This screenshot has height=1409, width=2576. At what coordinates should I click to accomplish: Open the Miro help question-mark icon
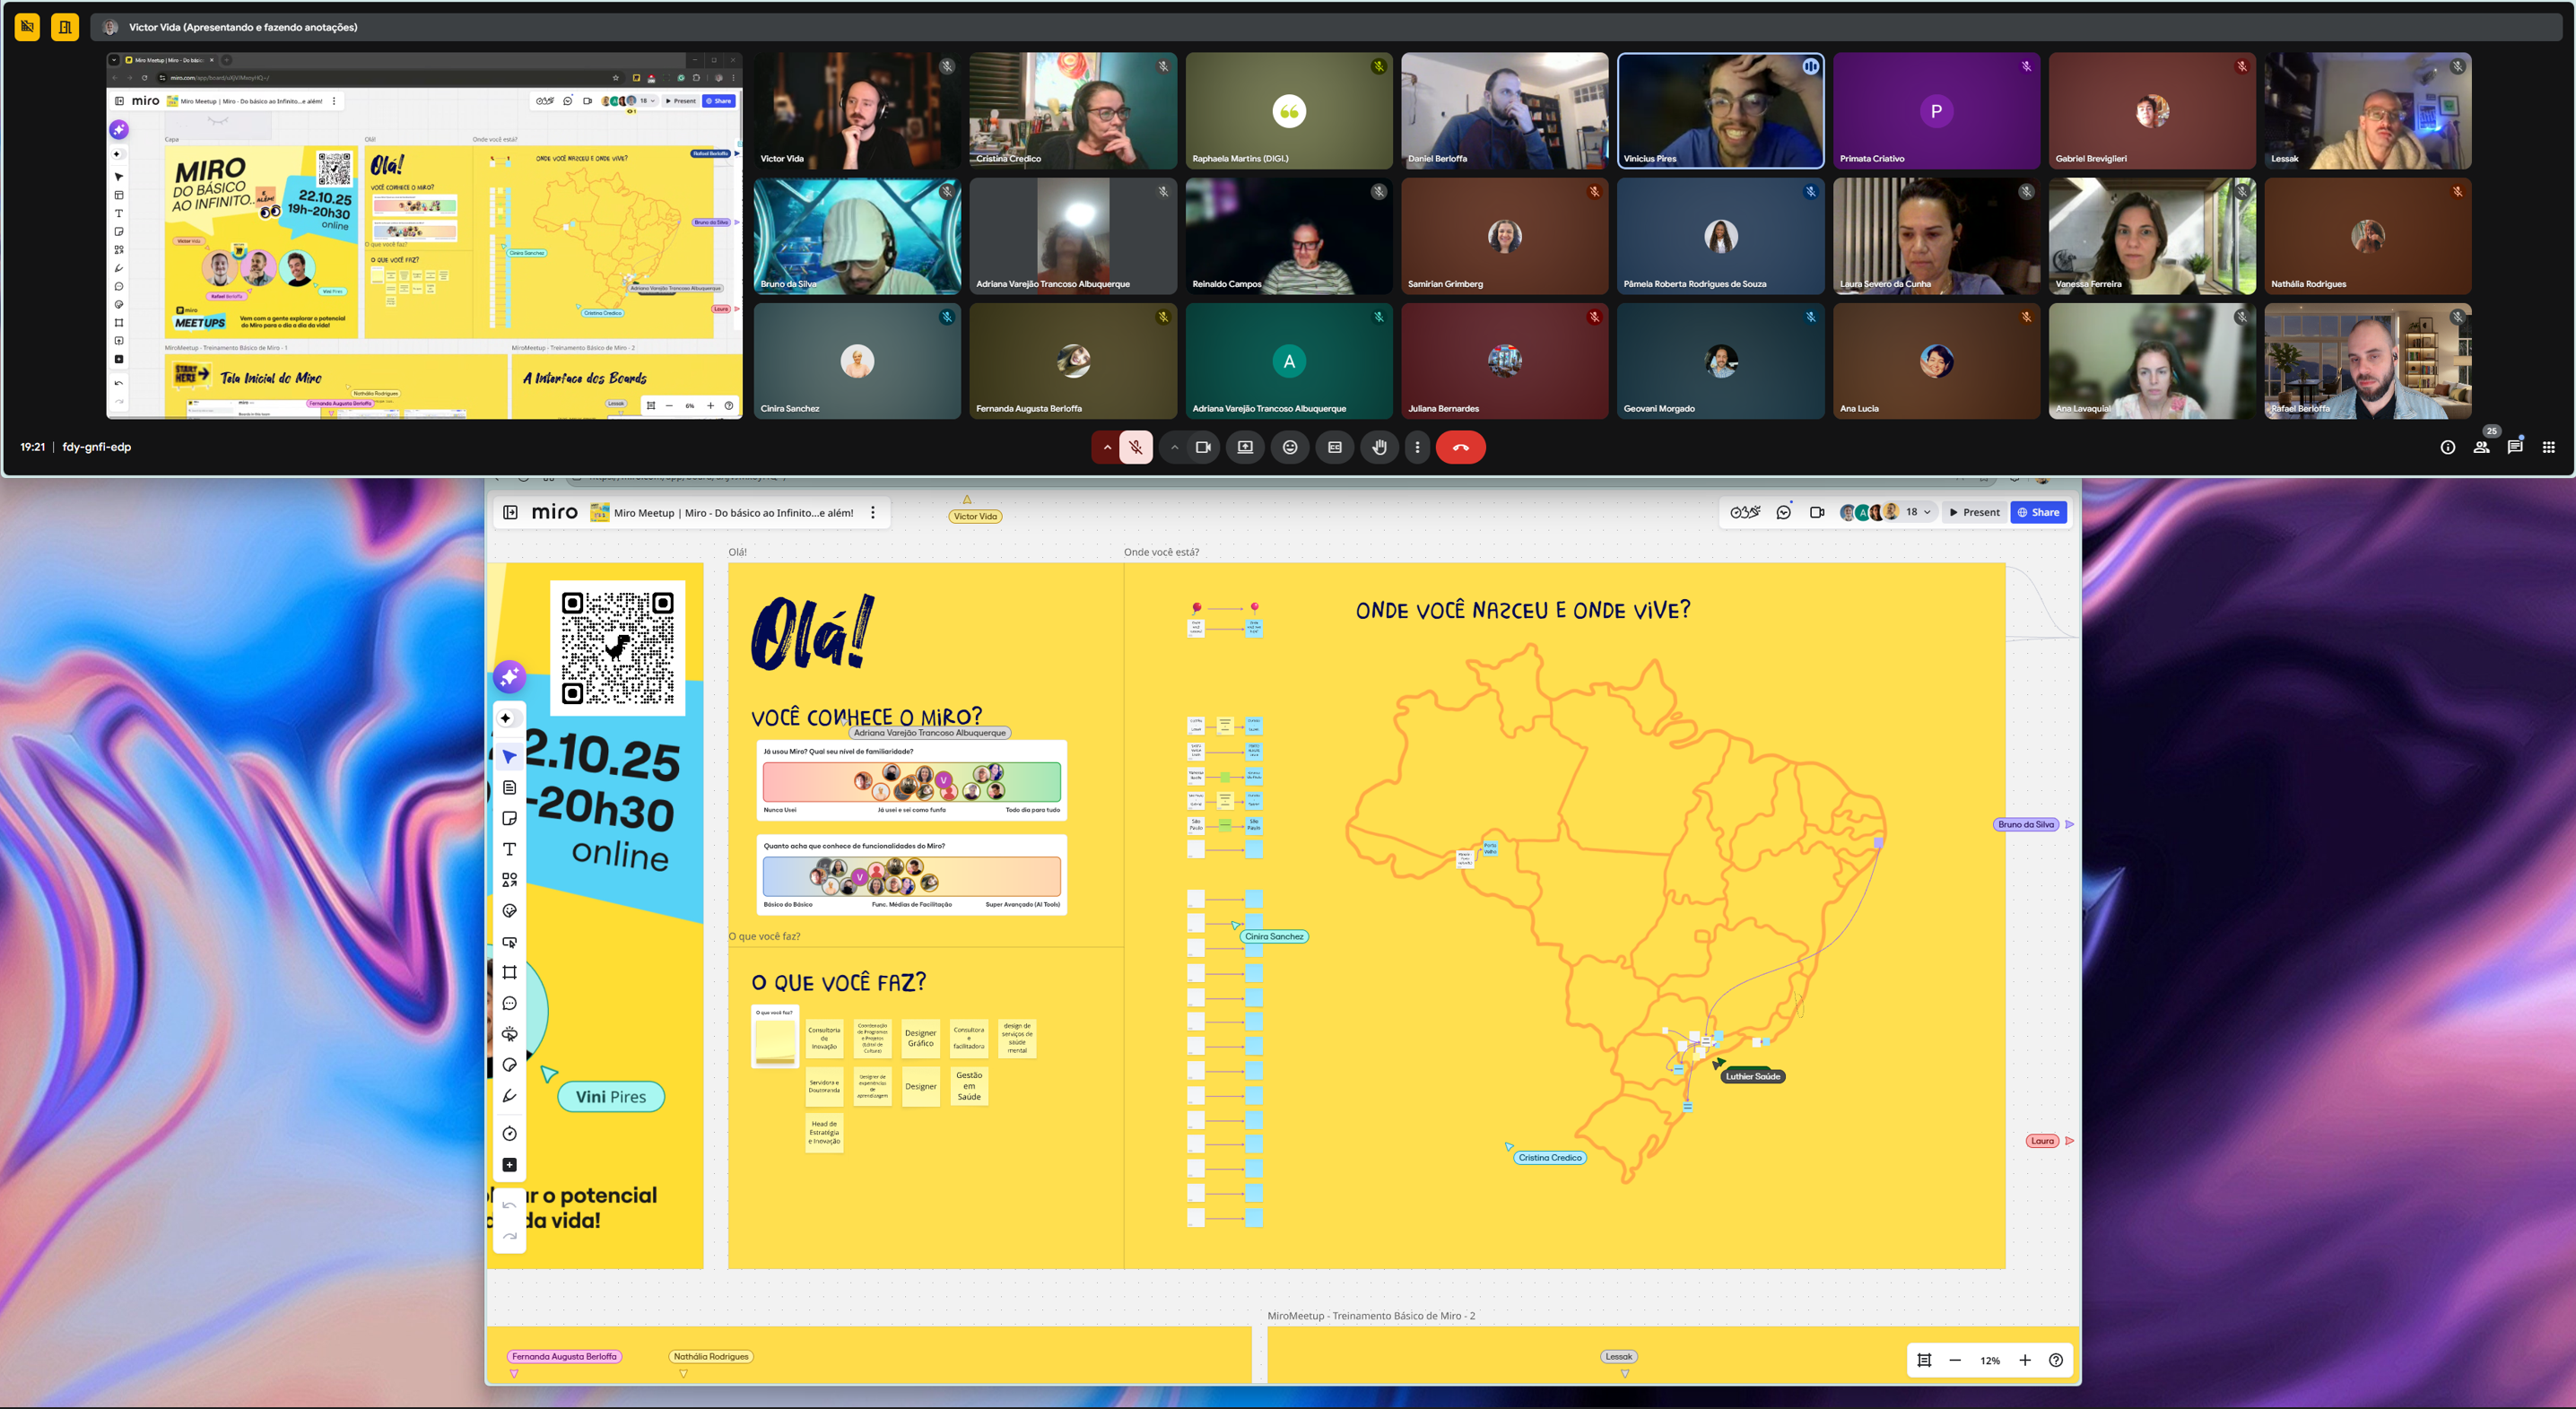tap(2056, 1360)
